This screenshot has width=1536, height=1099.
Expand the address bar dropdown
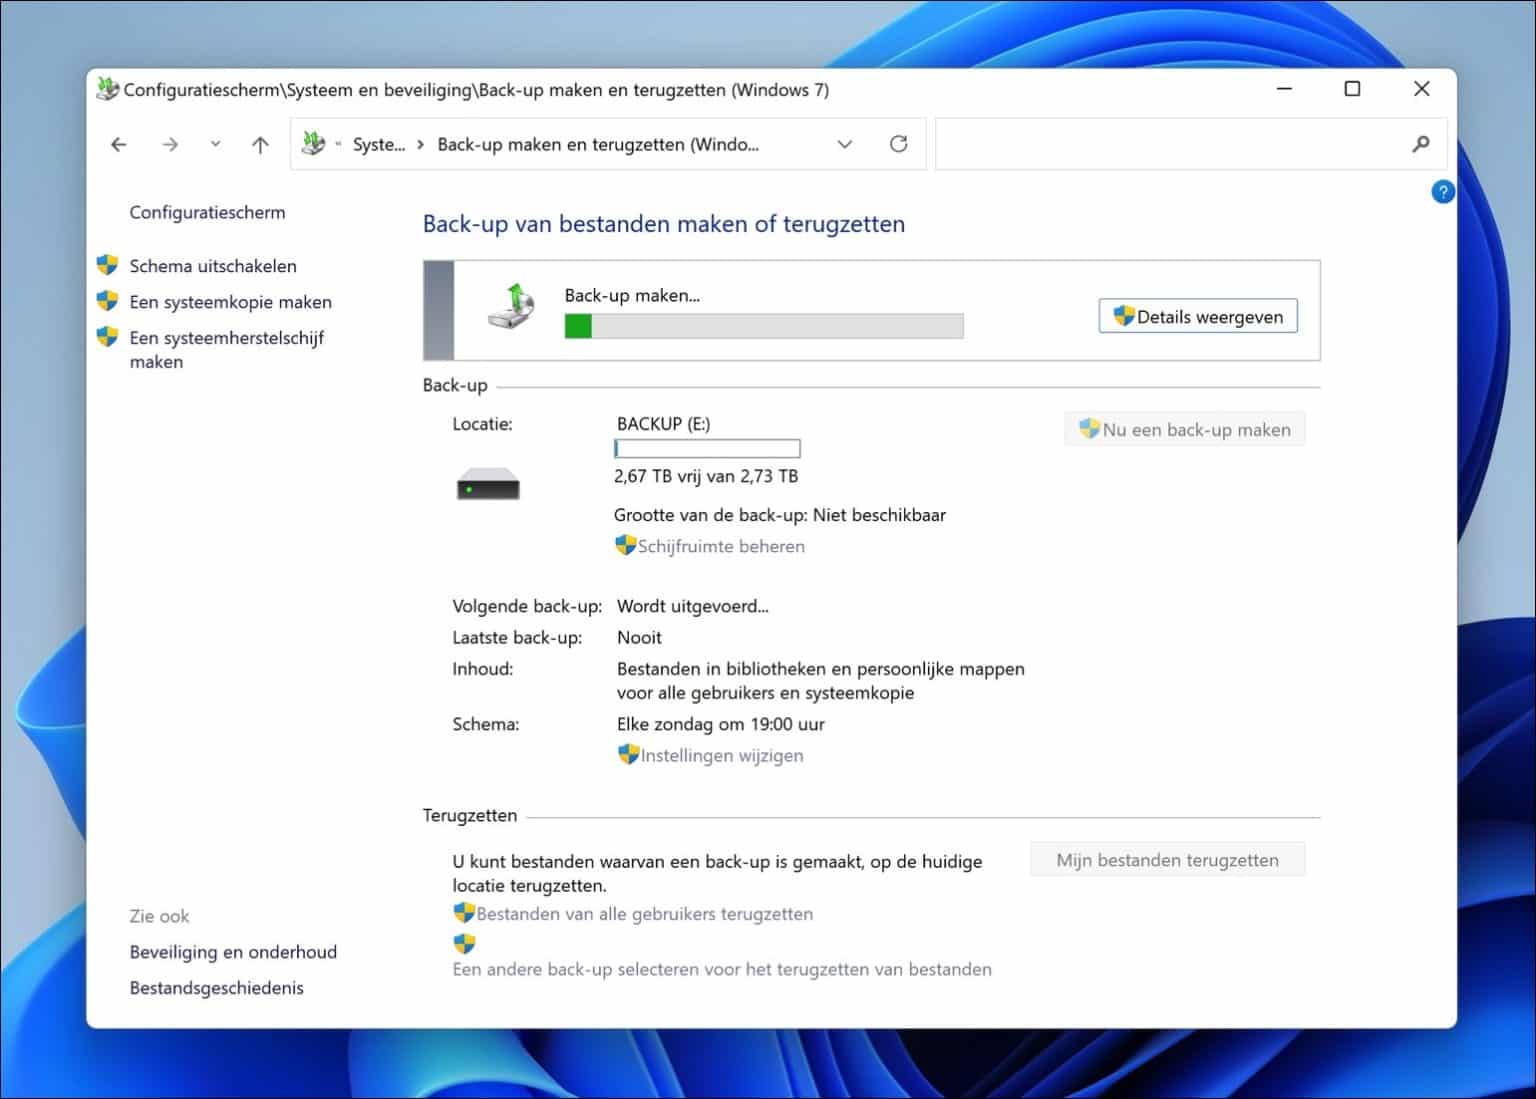click(845, 144)
